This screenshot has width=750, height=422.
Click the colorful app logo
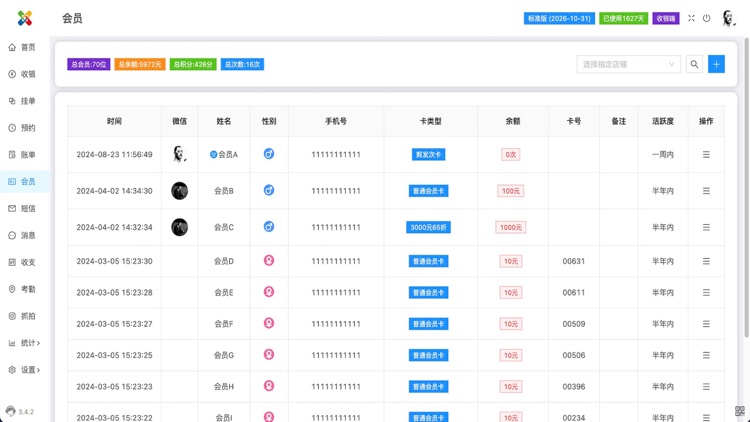pos(25,18)
